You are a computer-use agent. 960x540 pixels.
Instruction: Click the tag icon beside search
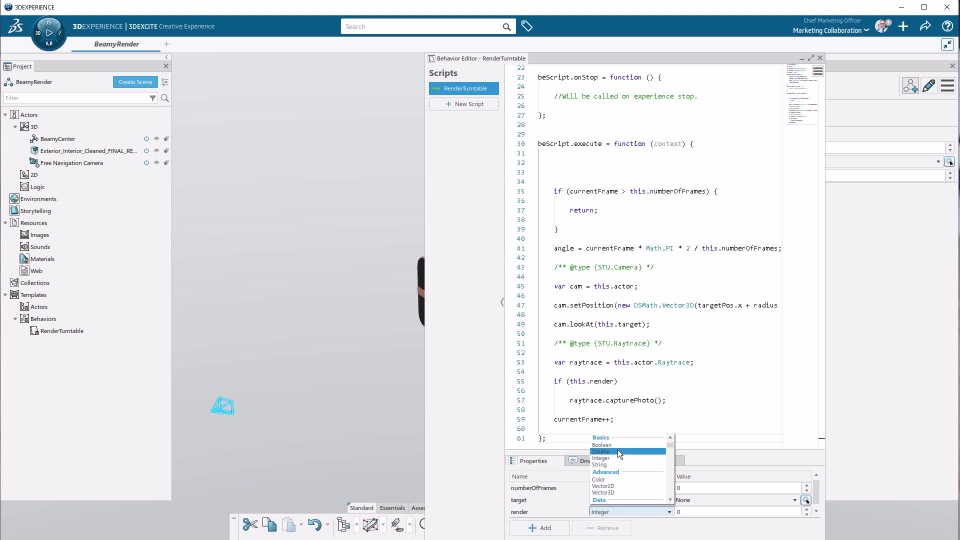527,27
